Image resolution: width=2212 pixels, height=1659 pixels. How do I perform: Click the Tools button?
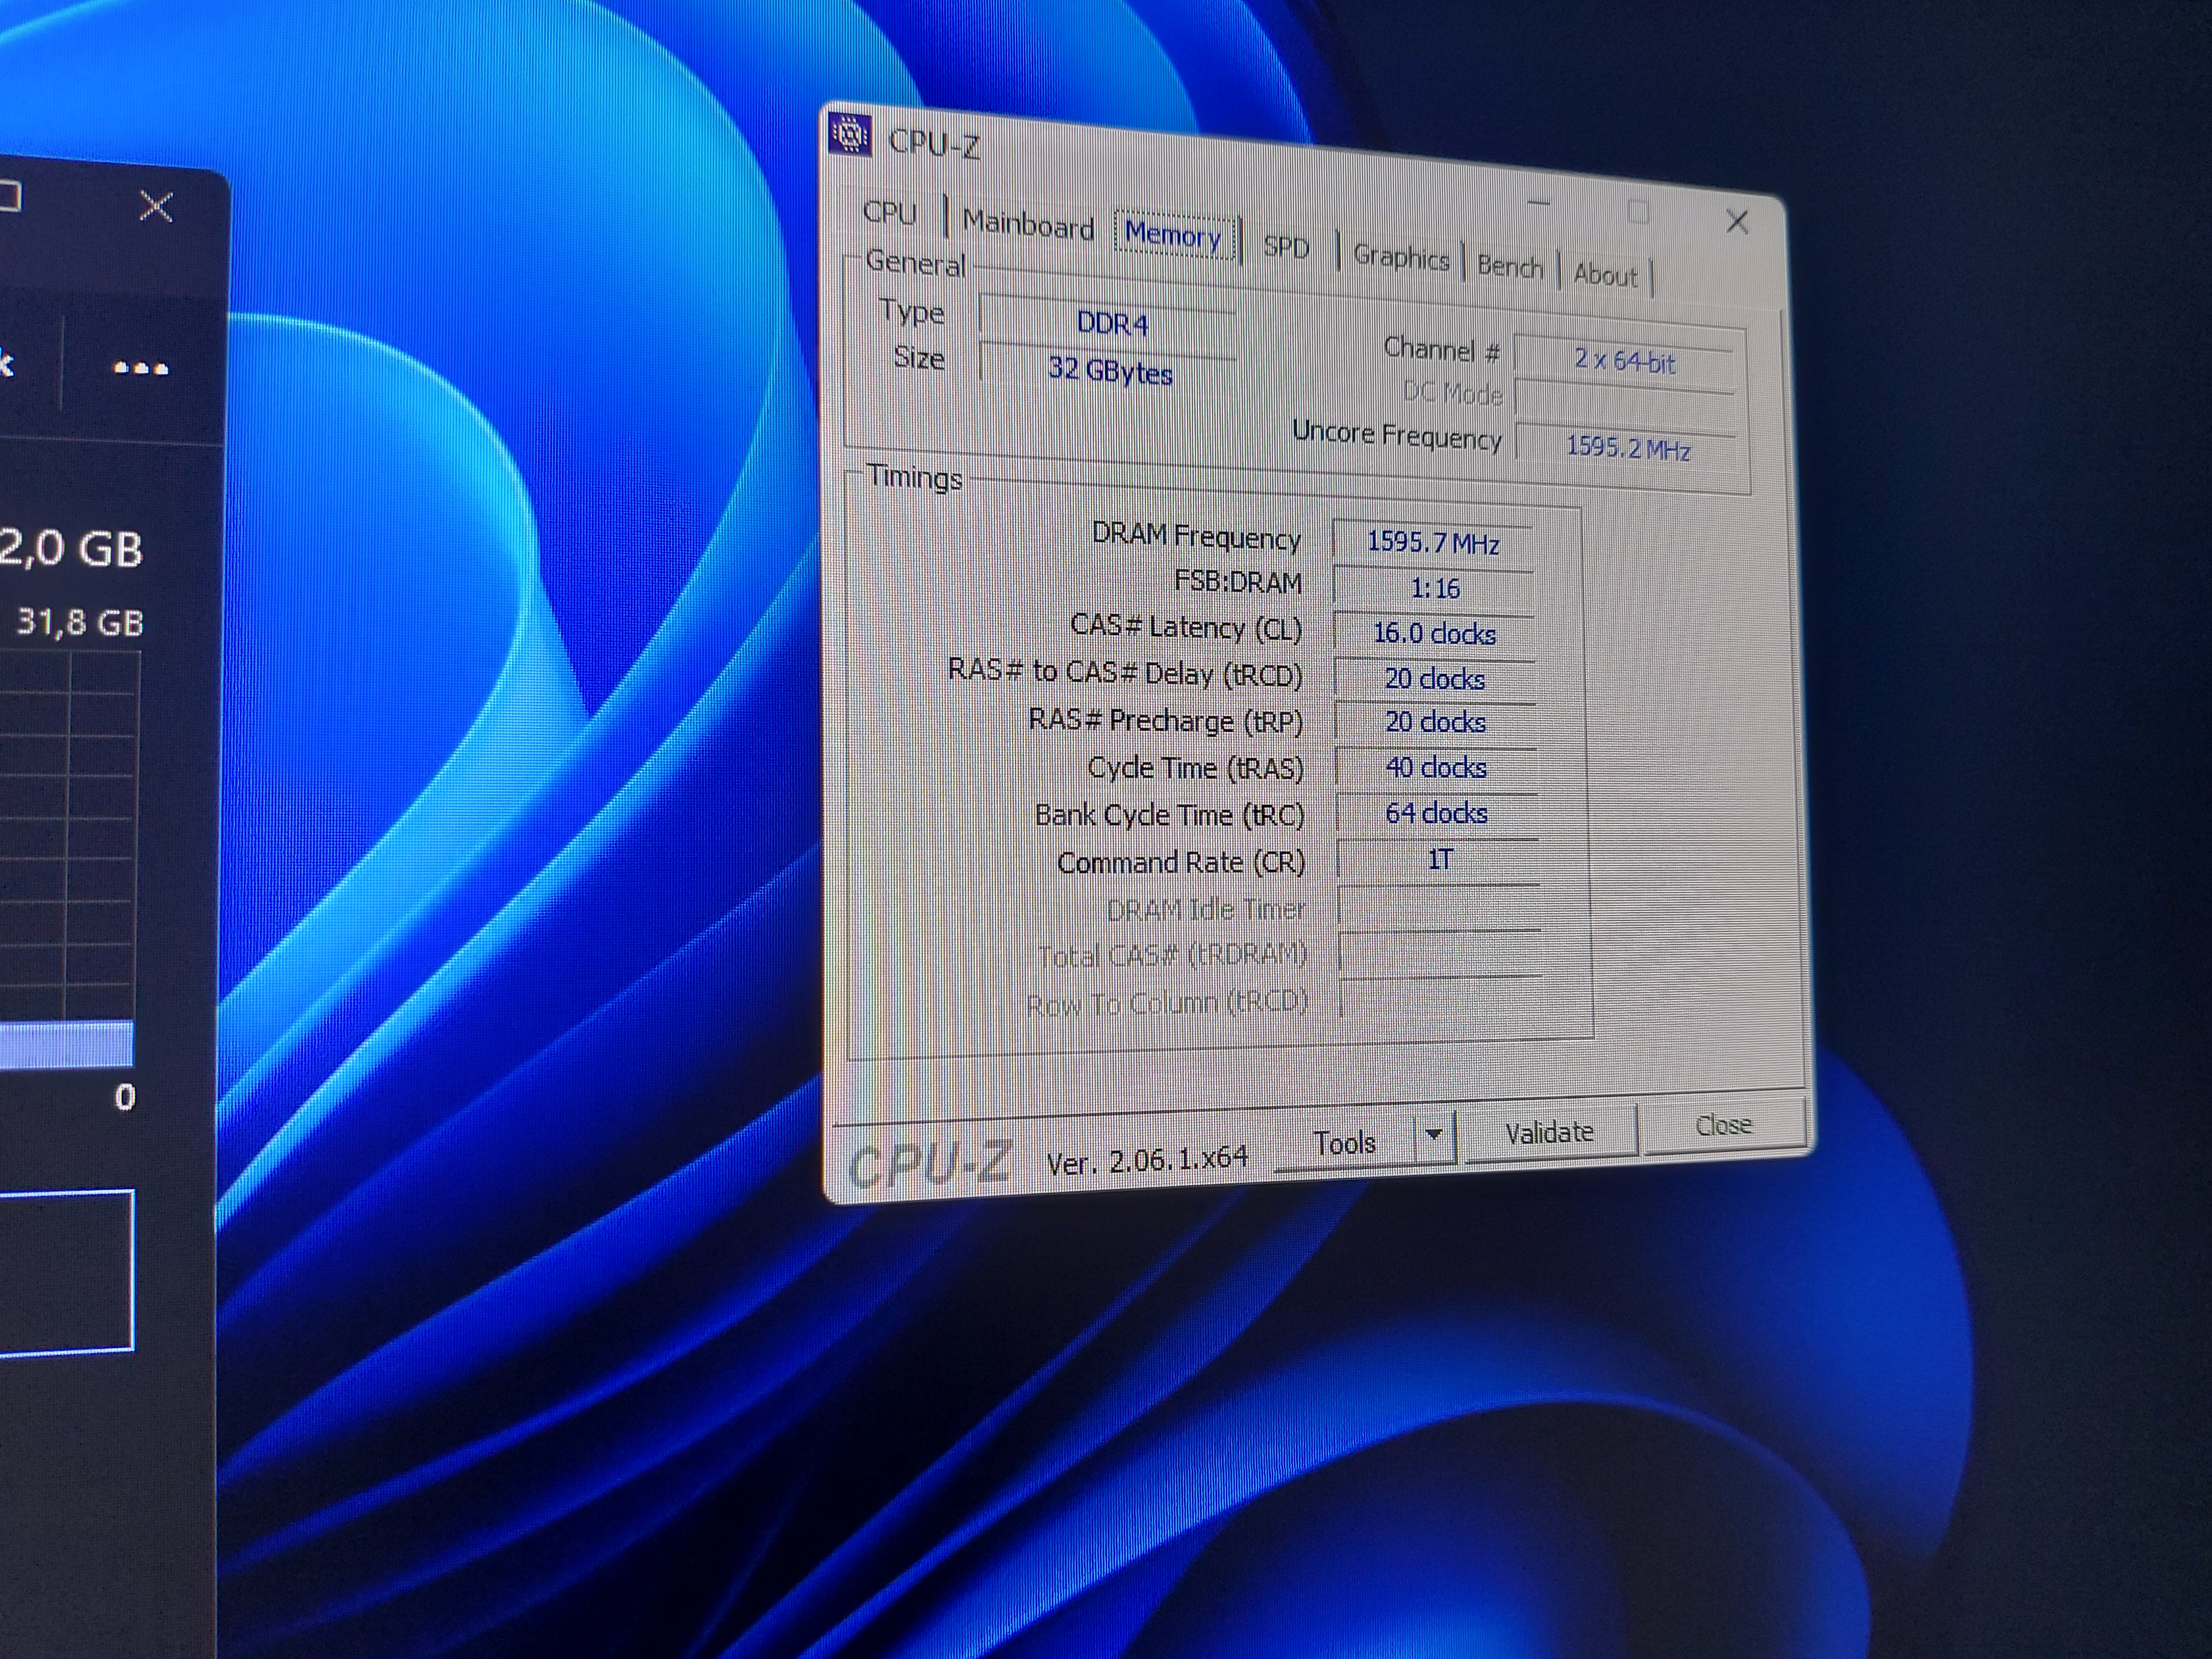point(1345,1143)
